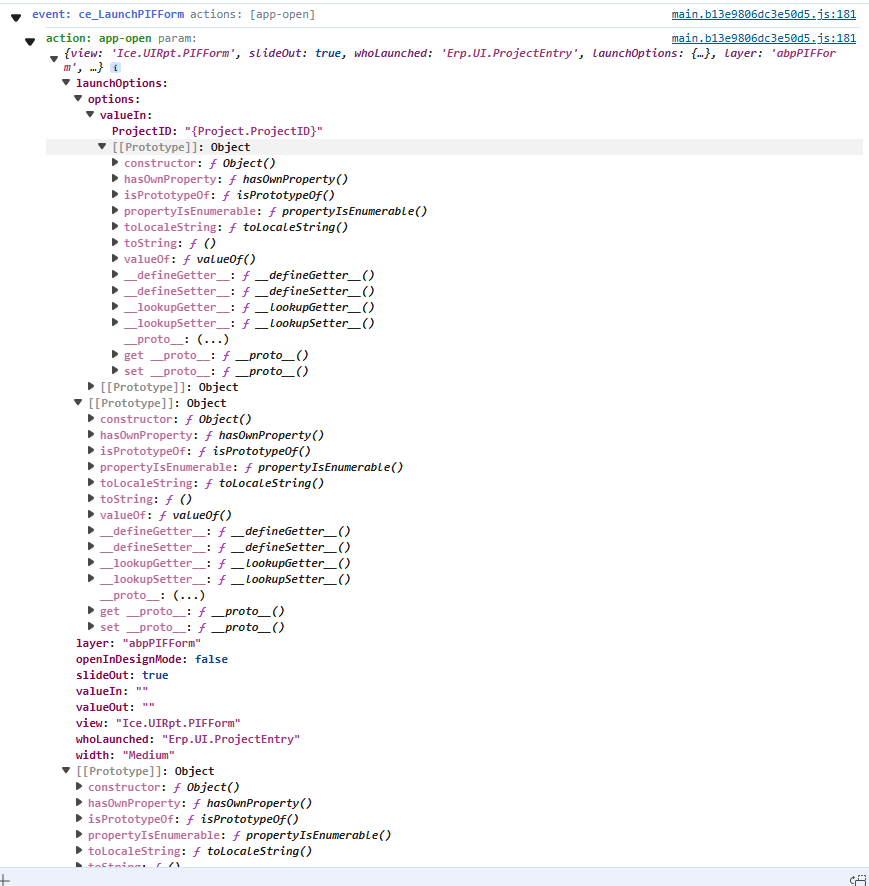Click the whoLaunched: "Erp.UI.ProjectEntry" row
This screenshot has height=886, width=869.
click(188, 739)
